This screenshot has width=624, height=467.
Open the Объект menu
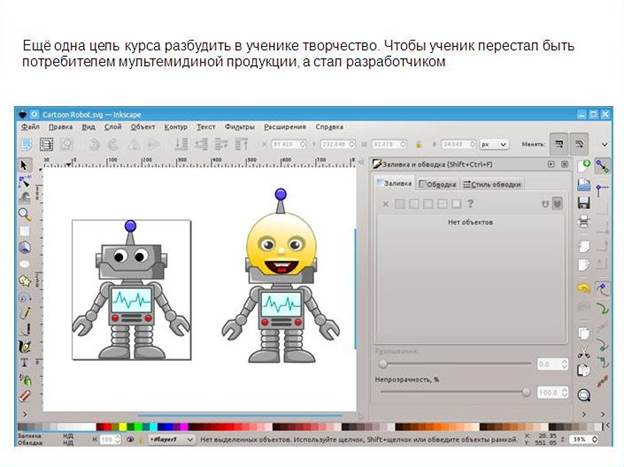143,127
